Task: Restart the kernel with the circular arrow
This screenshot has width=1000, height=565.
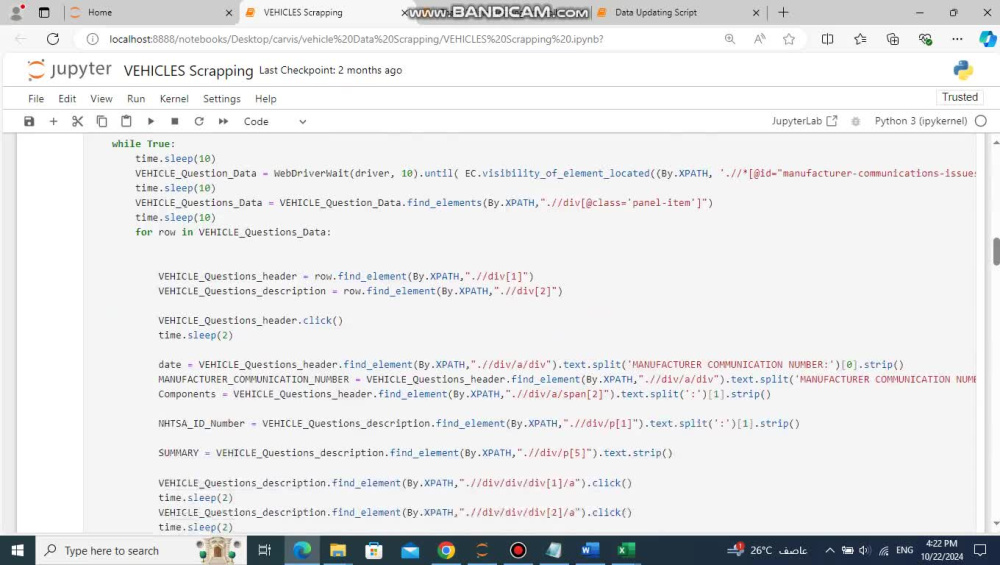Action: 199,121
